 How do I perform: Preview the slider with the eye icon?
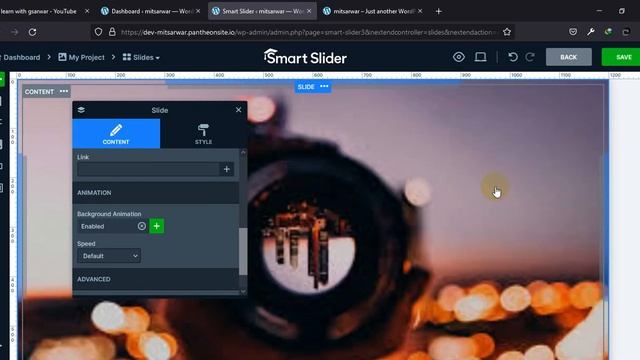[459, 57]
